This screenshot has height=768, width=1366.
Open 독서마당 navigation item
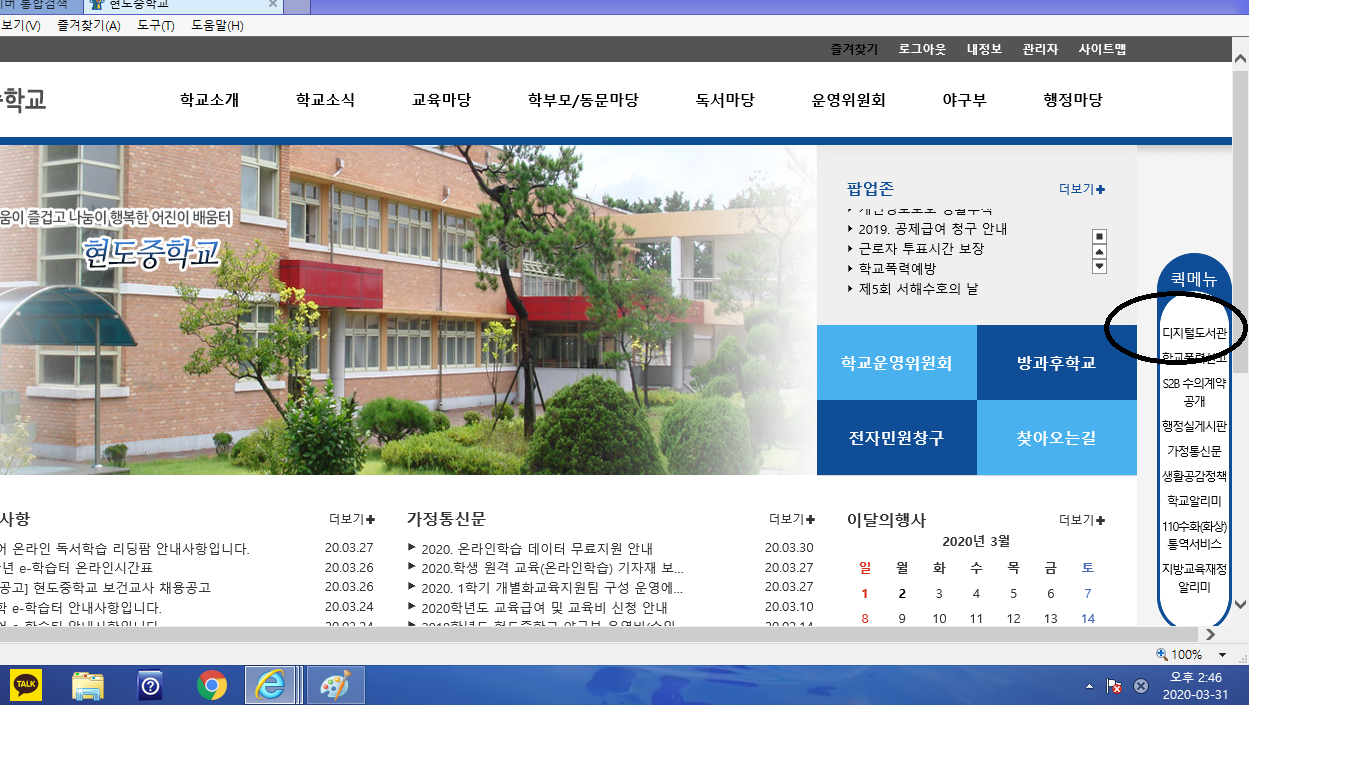[725, 100]
